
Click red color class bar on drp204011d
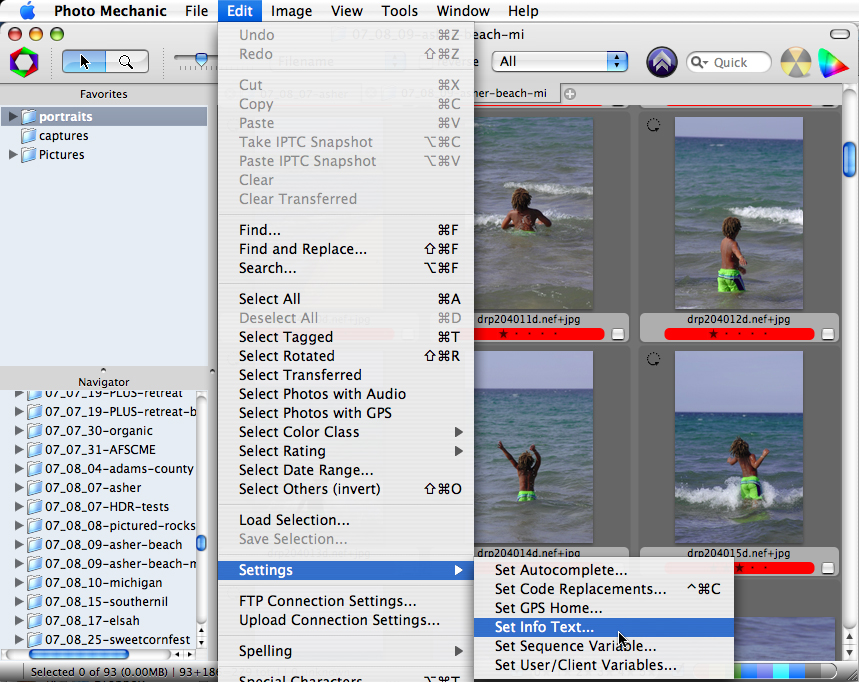pos(540,334)
